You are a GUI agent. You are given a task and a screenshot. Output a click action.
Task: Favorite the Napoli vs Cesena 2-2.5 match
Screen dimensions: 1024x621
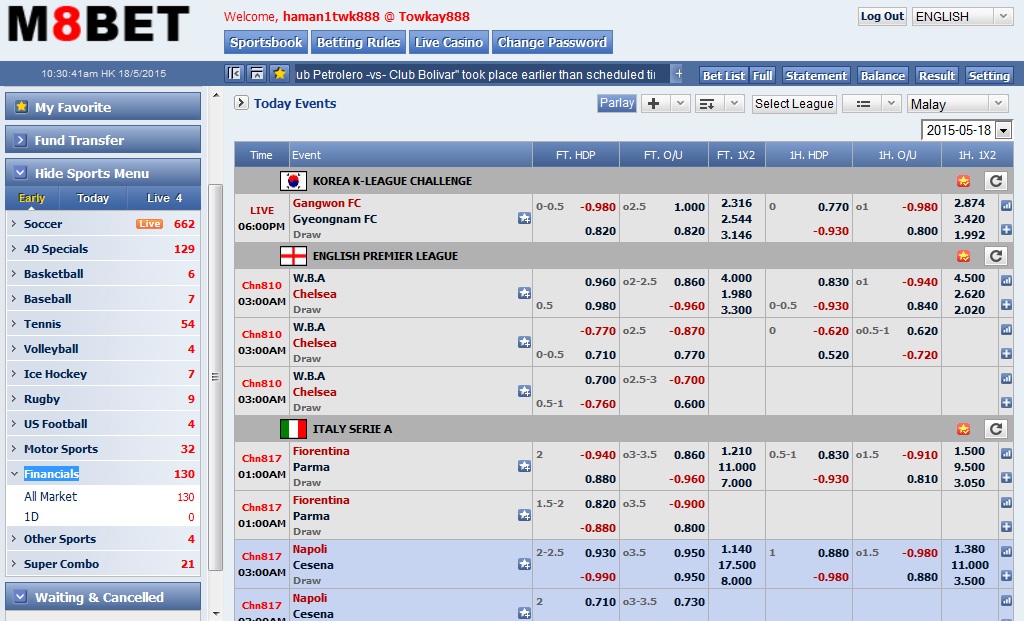coord(524,564)
